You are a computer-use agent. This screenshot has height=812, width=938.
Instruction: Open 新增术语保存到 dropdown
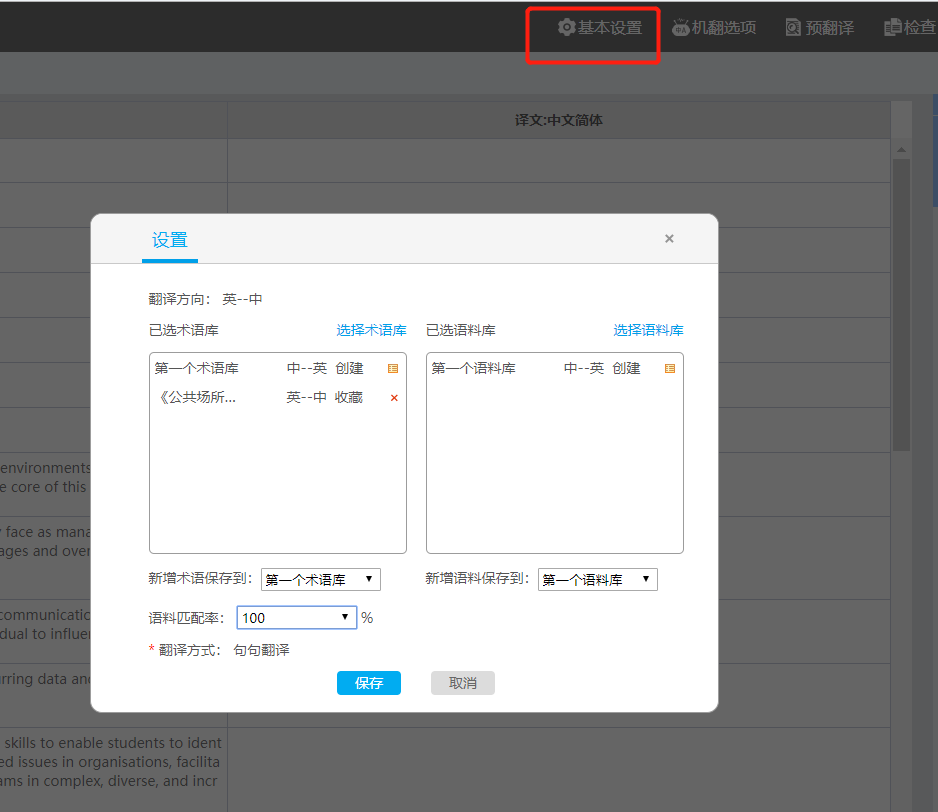coord(321,579)
